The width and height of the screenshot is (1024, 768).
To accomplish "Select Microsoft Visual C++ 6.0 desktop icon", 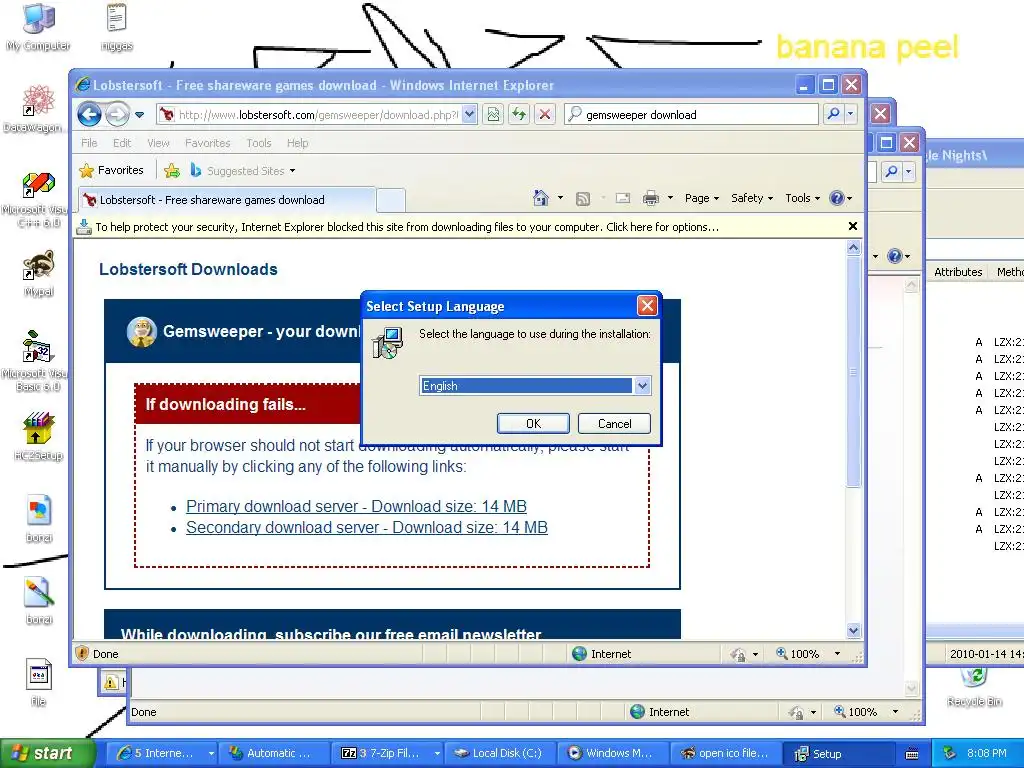I will 37,200.
